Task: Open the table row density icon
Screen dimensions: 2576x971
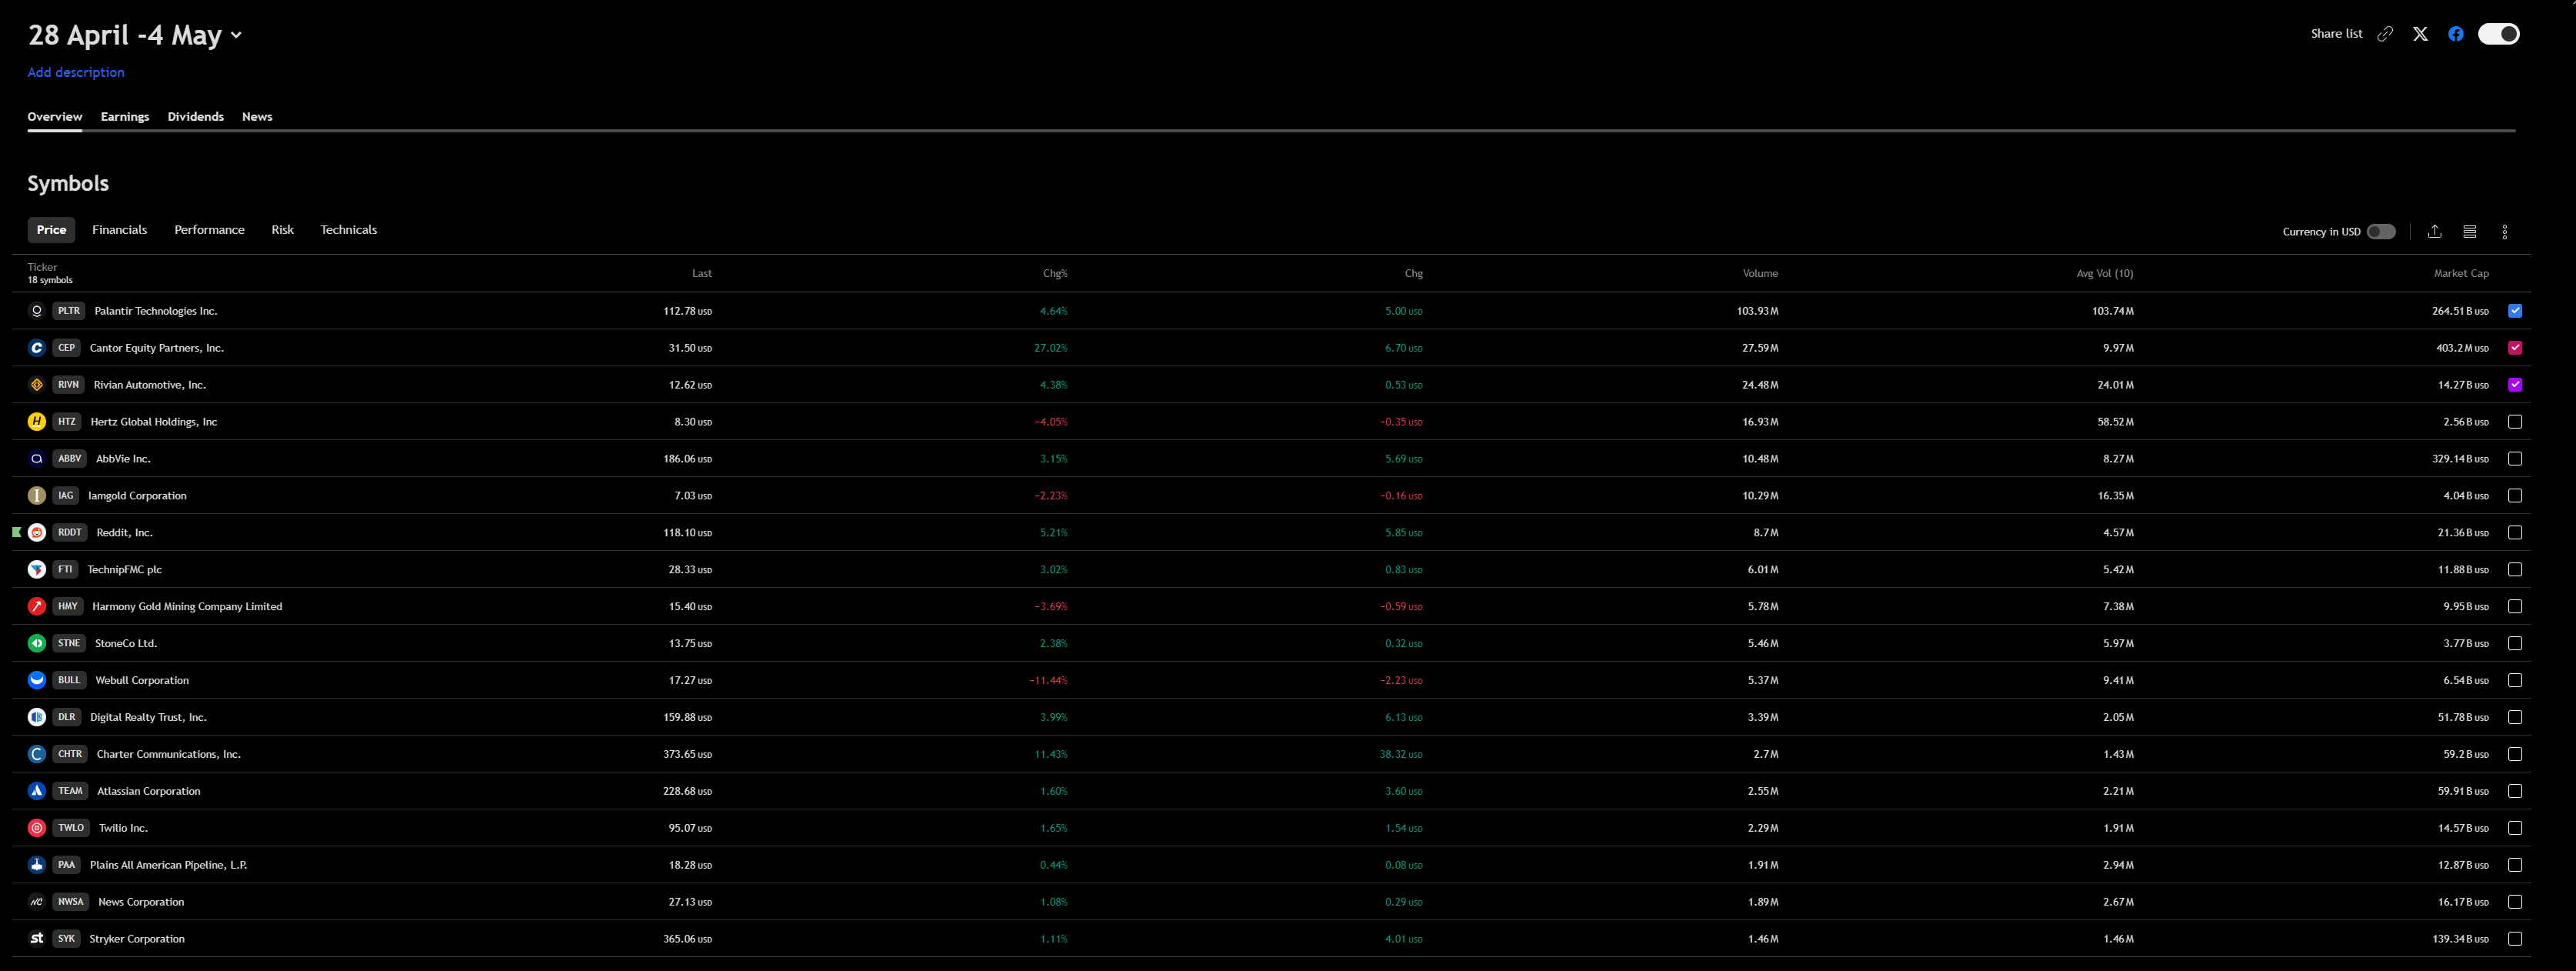Action: 2469,231
